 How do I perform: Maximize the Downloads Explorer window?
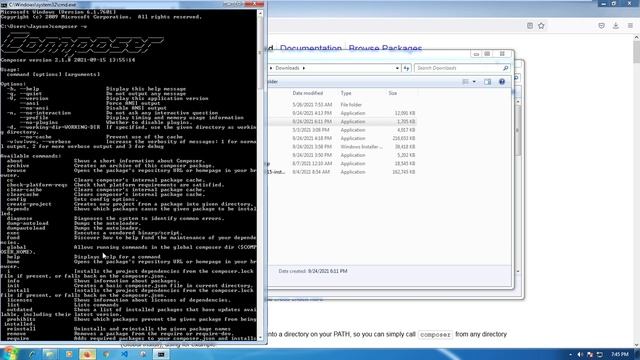click(487, 54)
